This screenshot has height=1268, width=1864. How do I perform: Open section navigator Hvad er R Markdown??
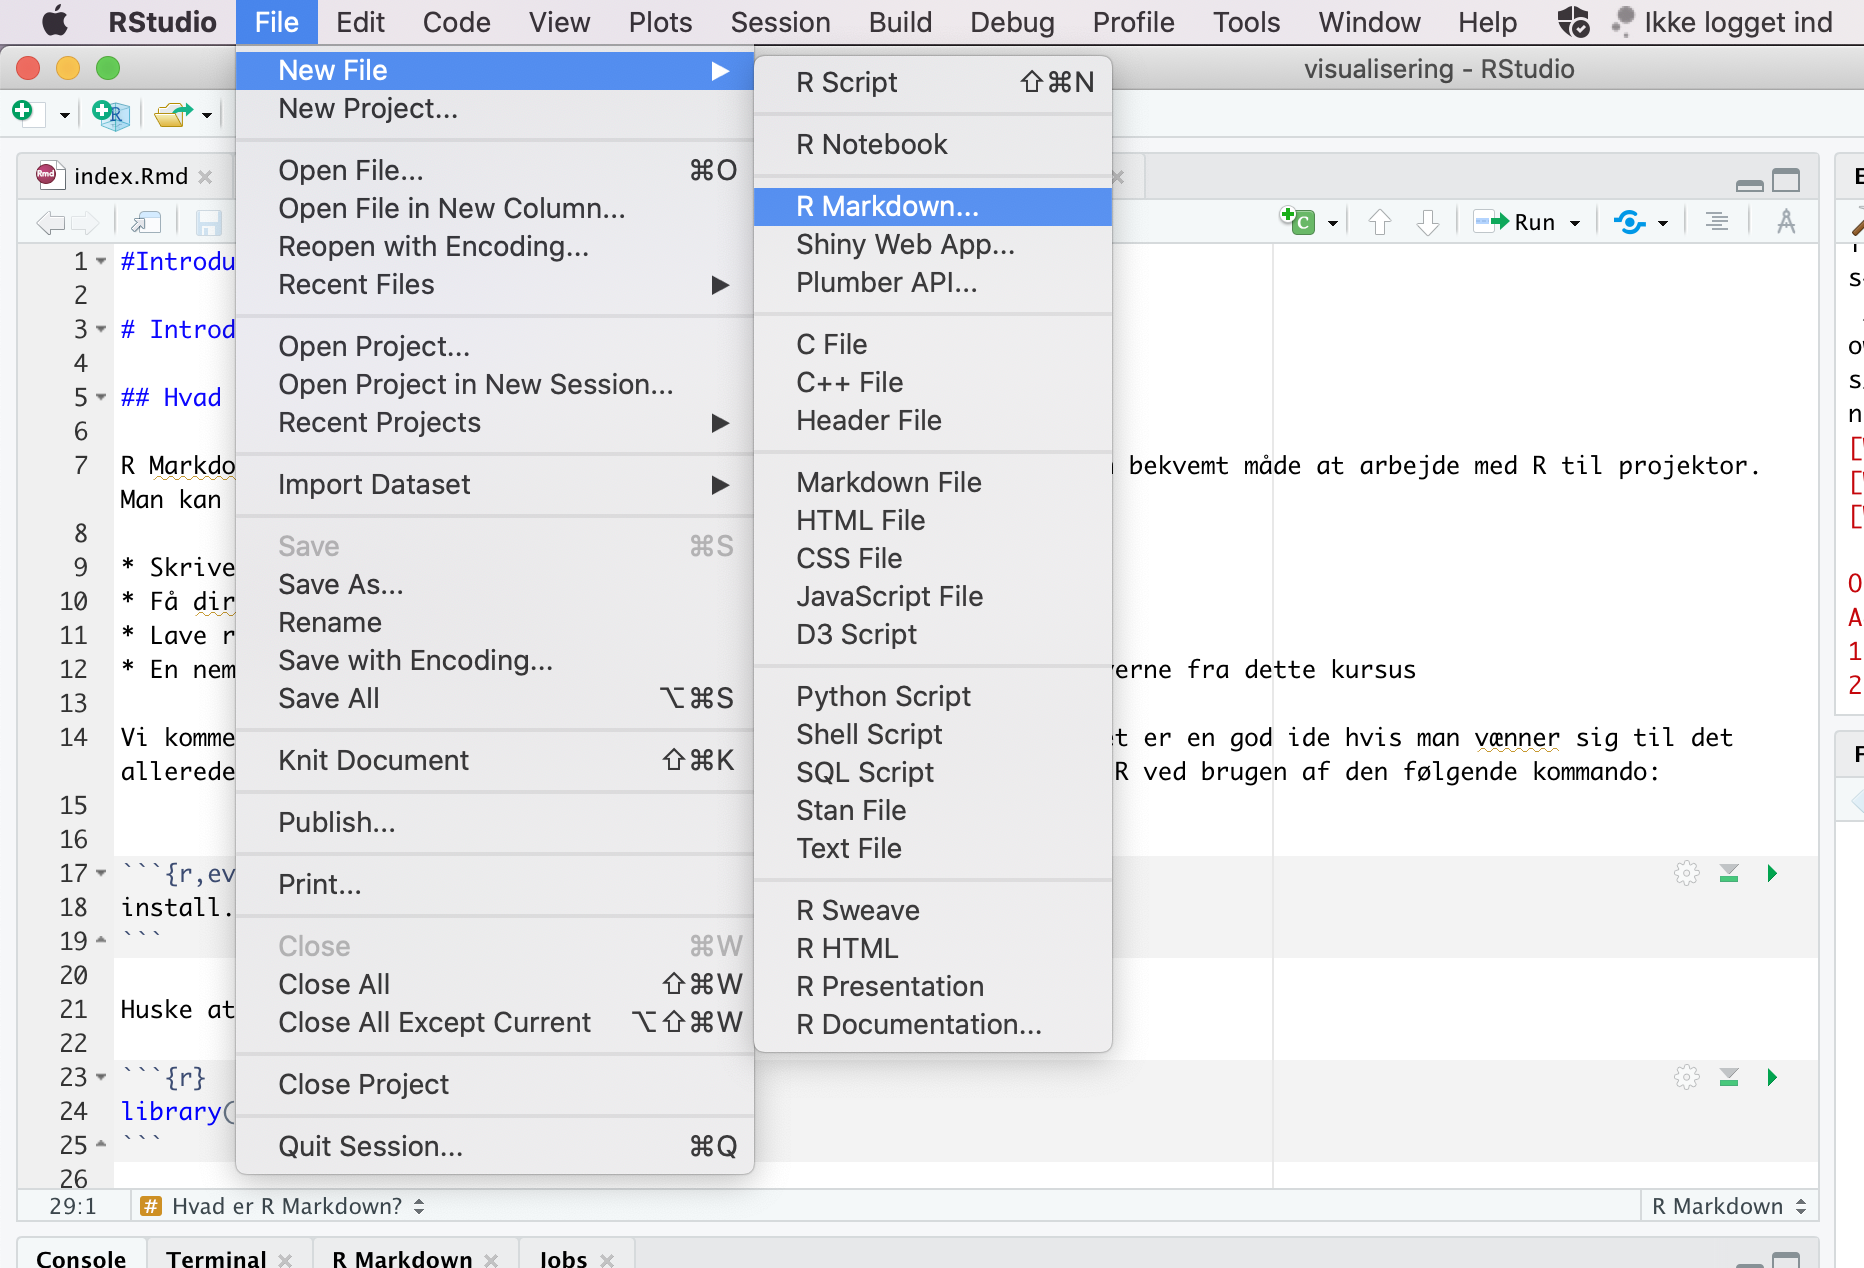tap(284, 1206)
